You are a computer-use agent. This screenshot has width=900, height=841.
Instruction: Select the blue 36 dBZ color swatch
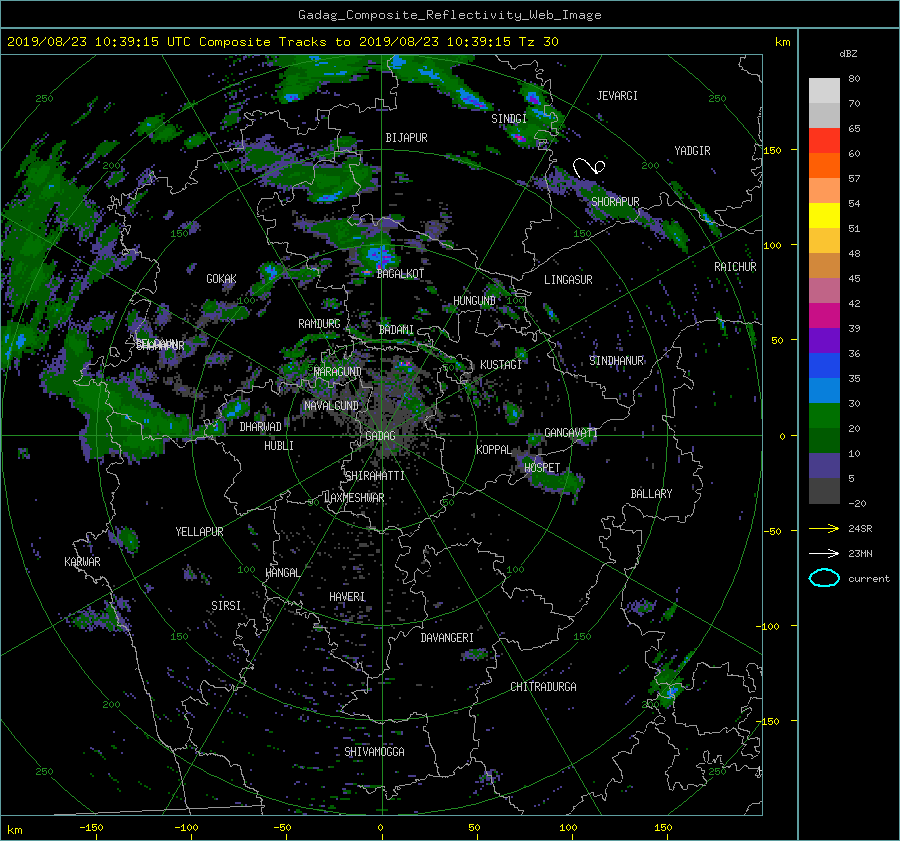824,365
